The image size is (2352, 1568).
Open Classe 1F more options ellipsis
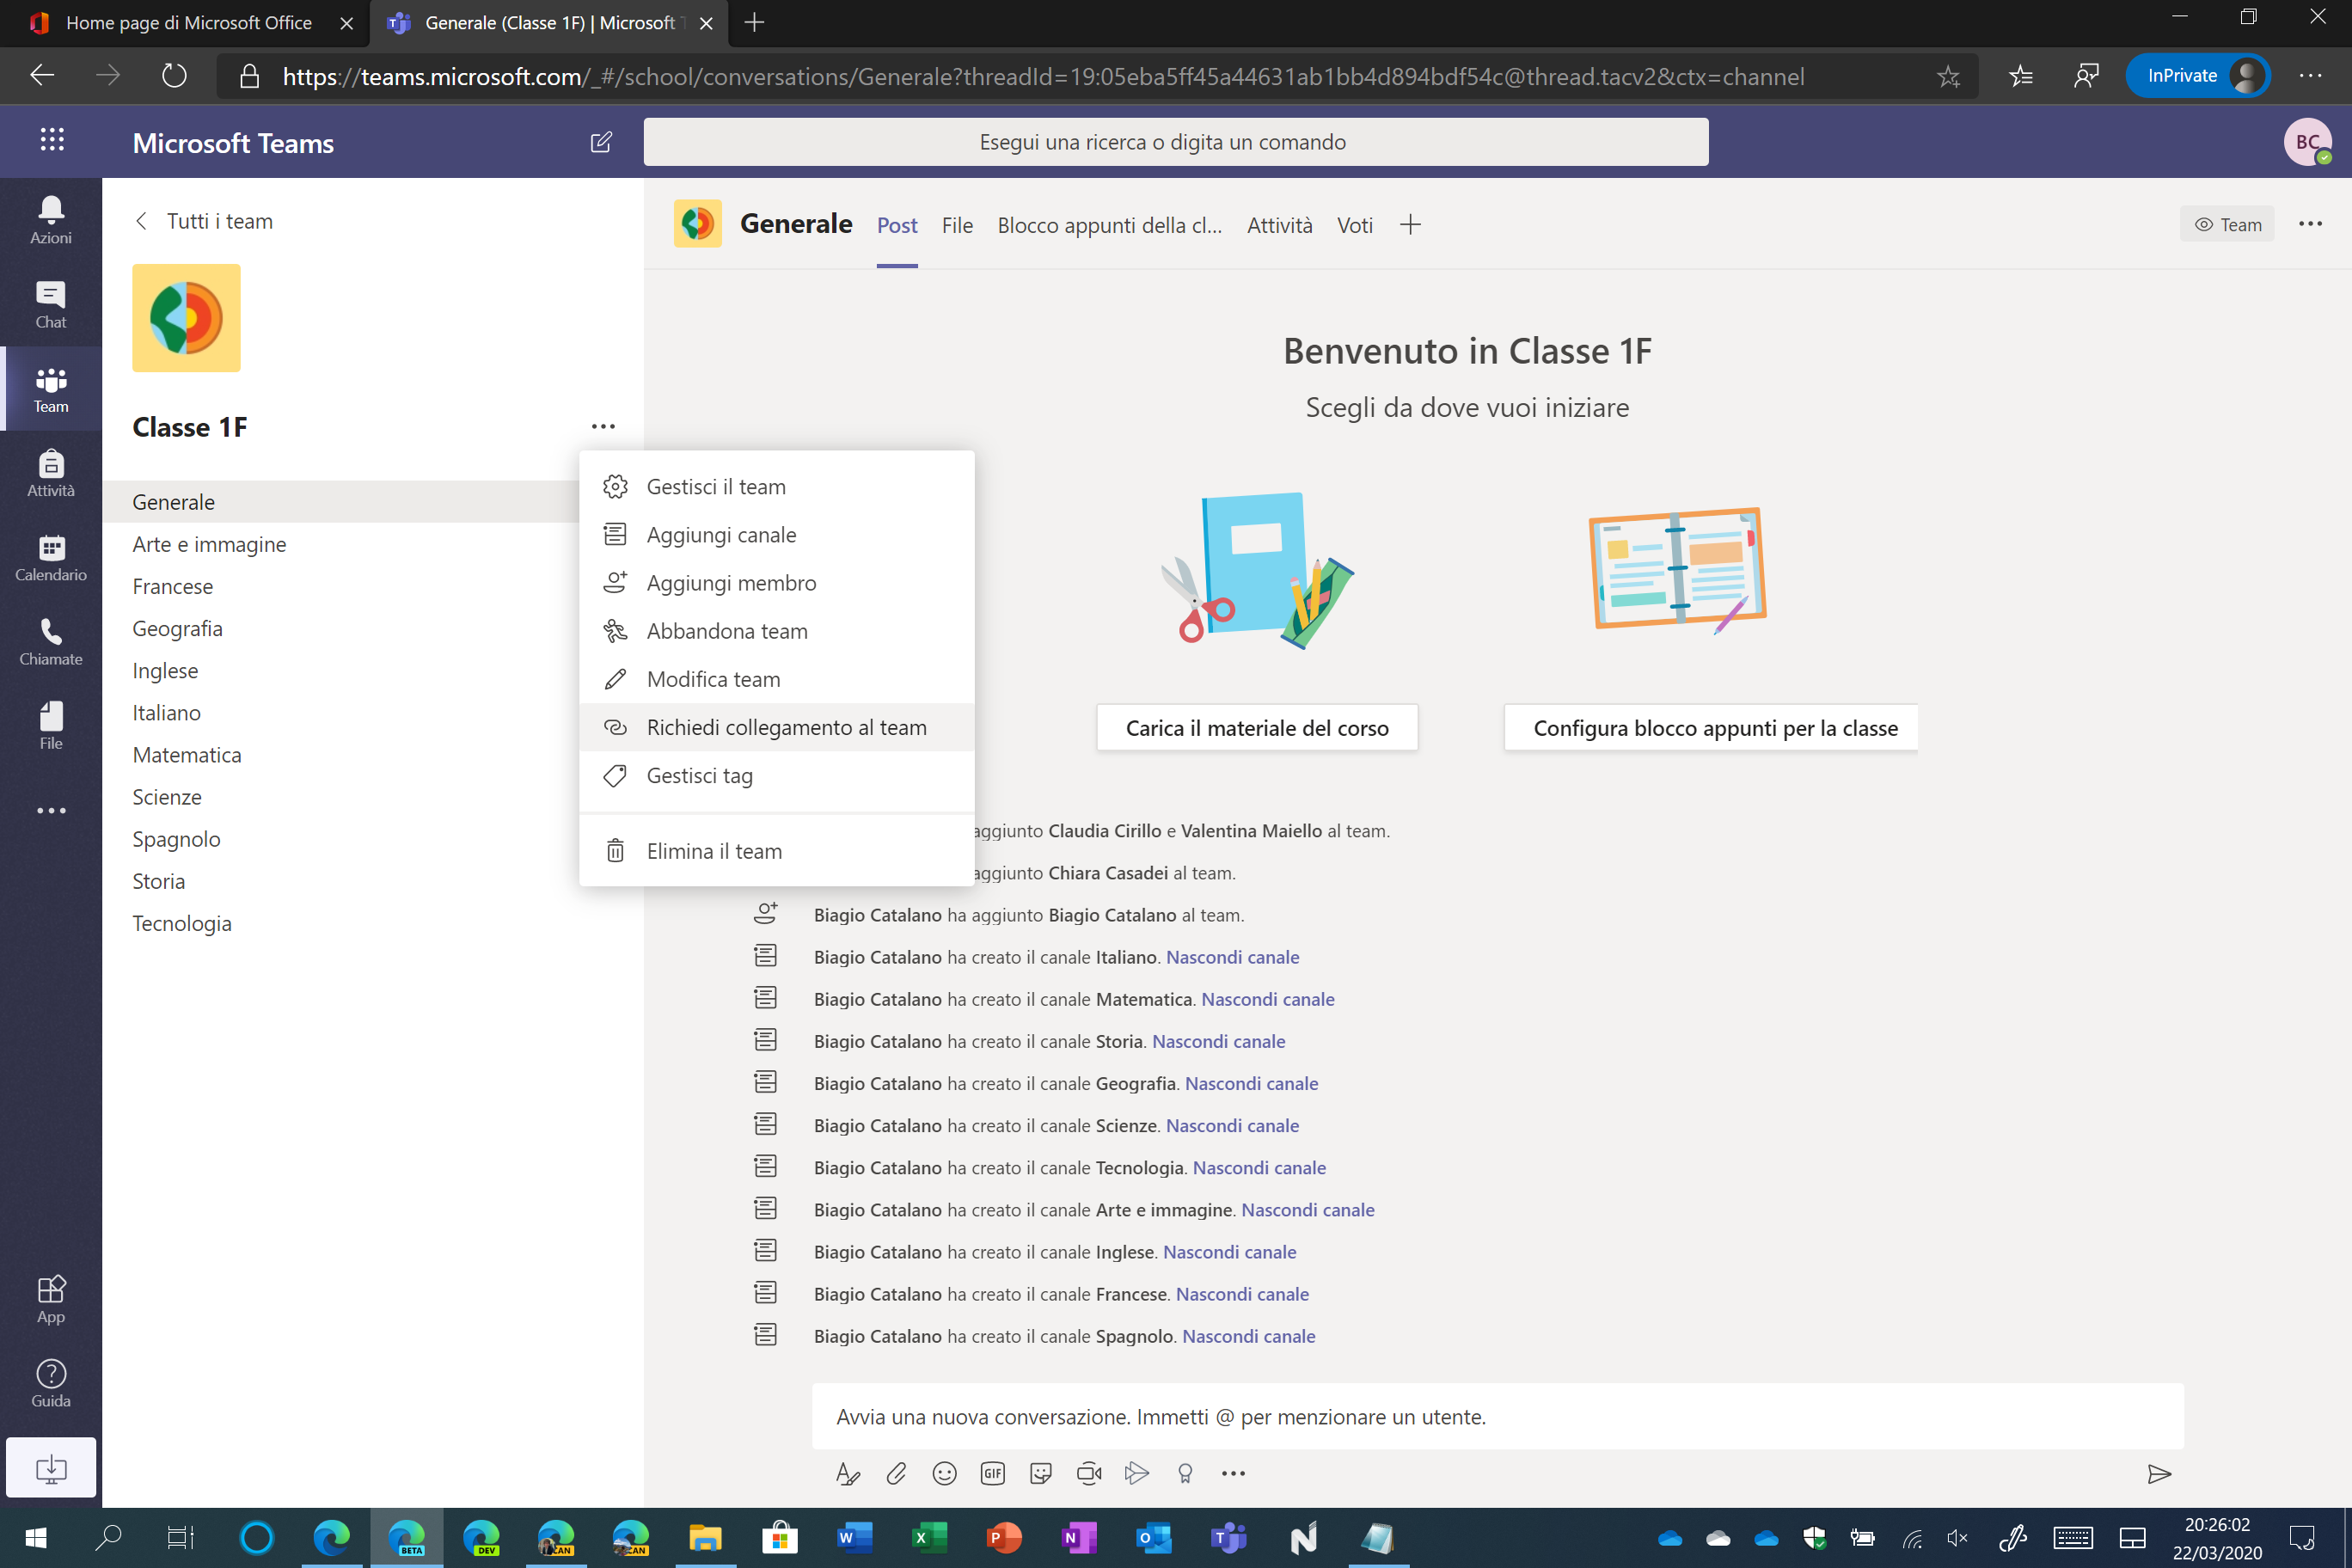tap(603, 426)
